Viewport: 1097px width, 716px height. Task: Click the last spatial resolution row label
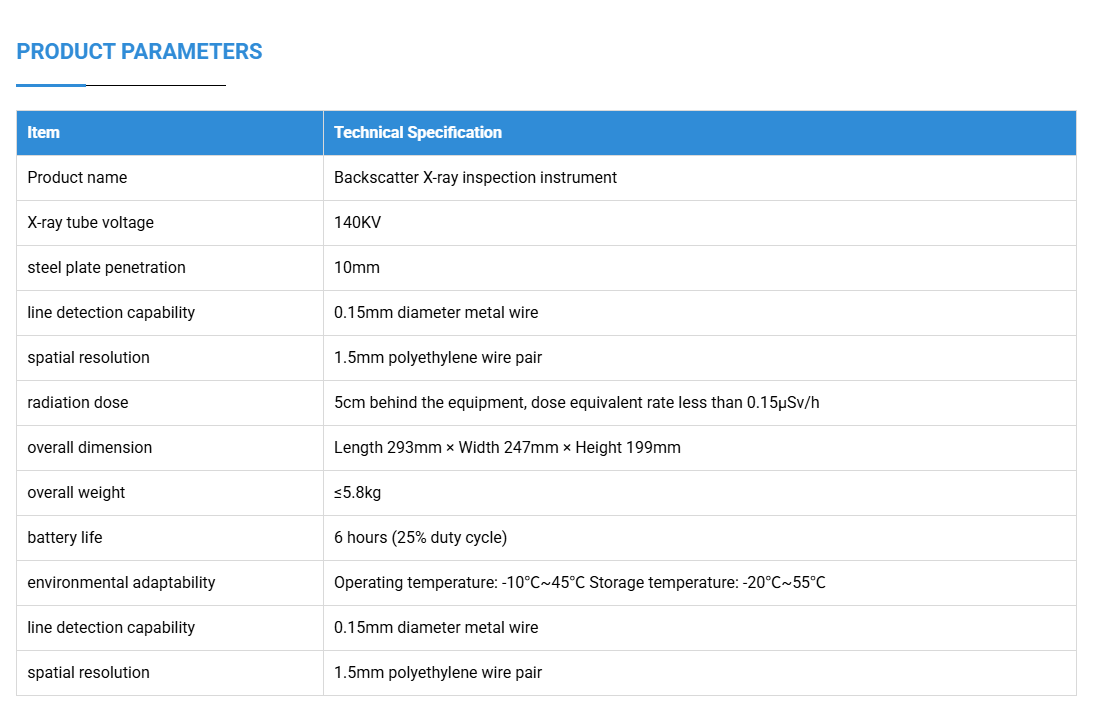coord(88,673)
